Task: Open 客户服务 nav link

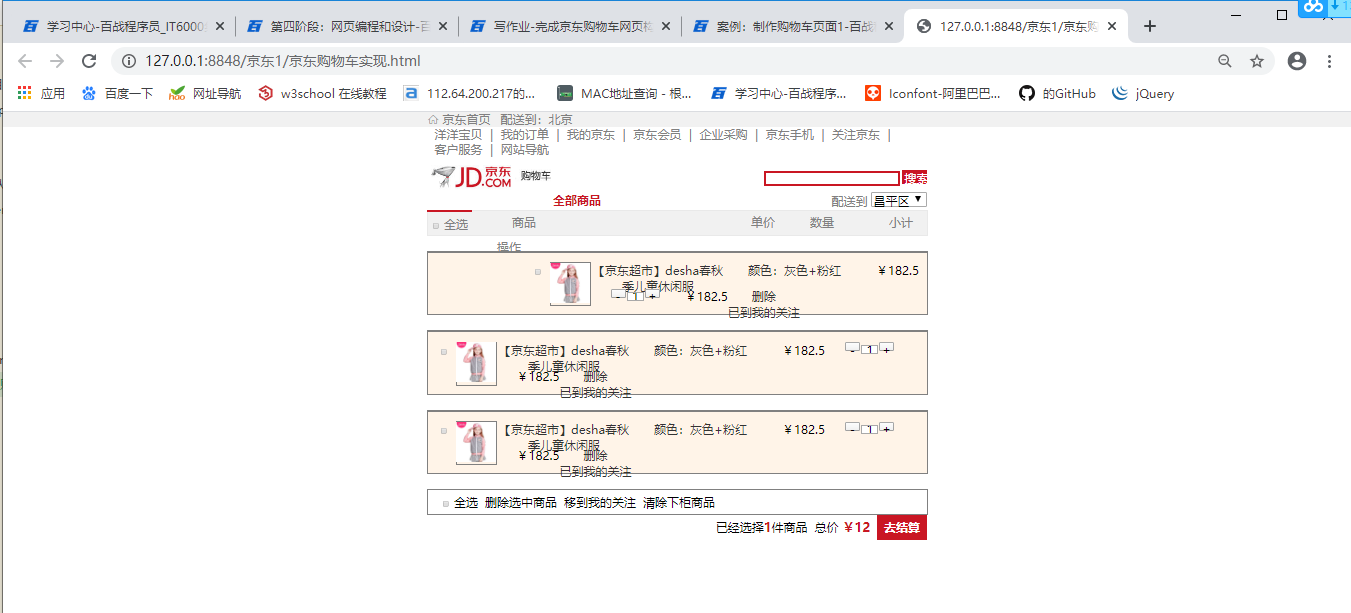Action: coord(458,149)
